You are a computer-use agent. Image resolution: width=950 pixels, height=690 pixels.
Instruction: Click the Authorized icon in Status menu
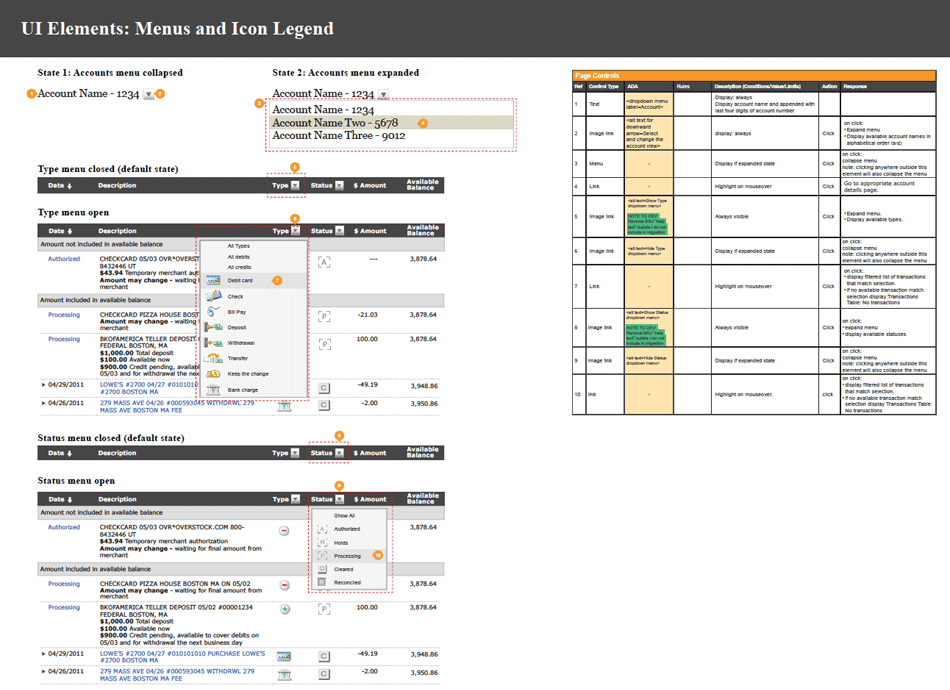click(322, 529)
